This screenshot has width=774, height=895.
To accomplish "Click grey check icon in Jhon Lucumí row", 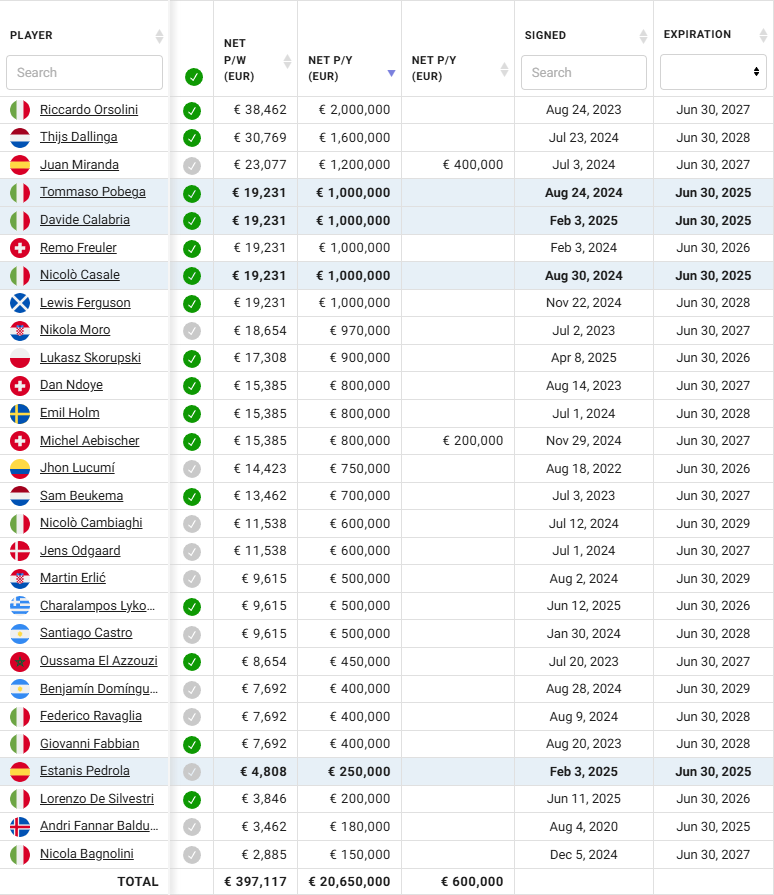I will pos(192,469).
